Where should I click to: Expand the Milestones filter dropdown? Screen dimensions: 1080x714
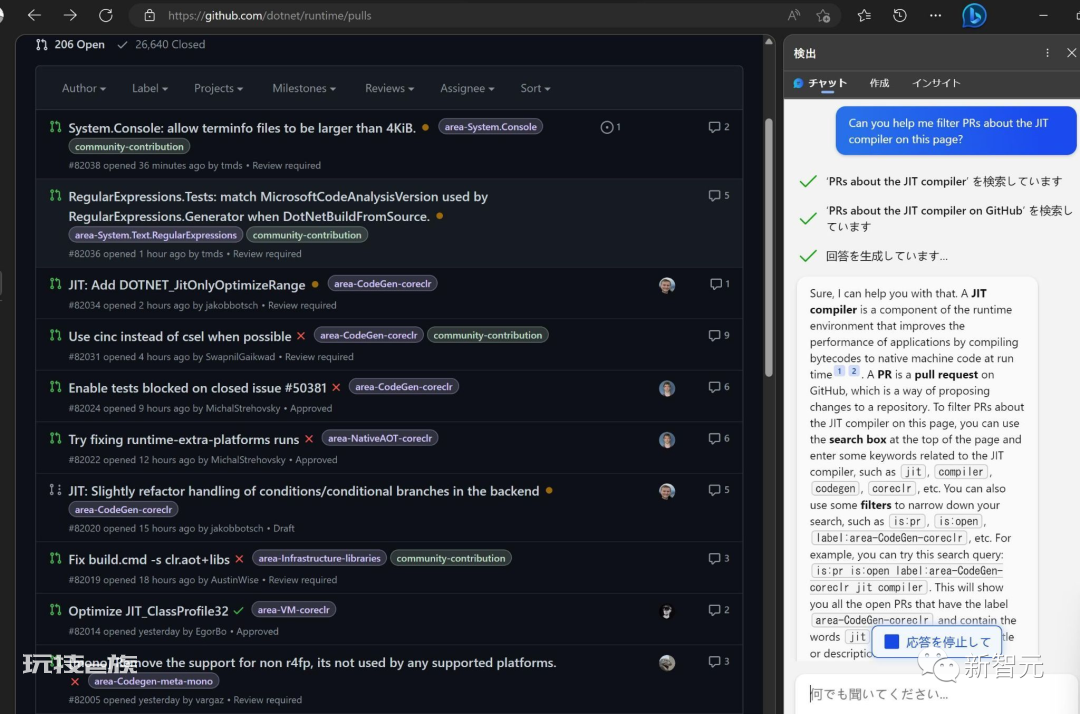pos(304,88)
